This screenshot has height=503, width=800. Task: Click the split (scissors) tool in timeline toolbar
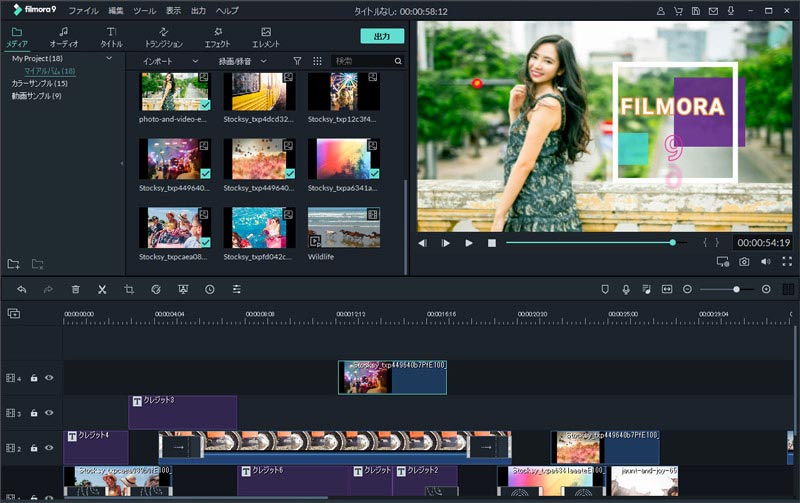102,289
